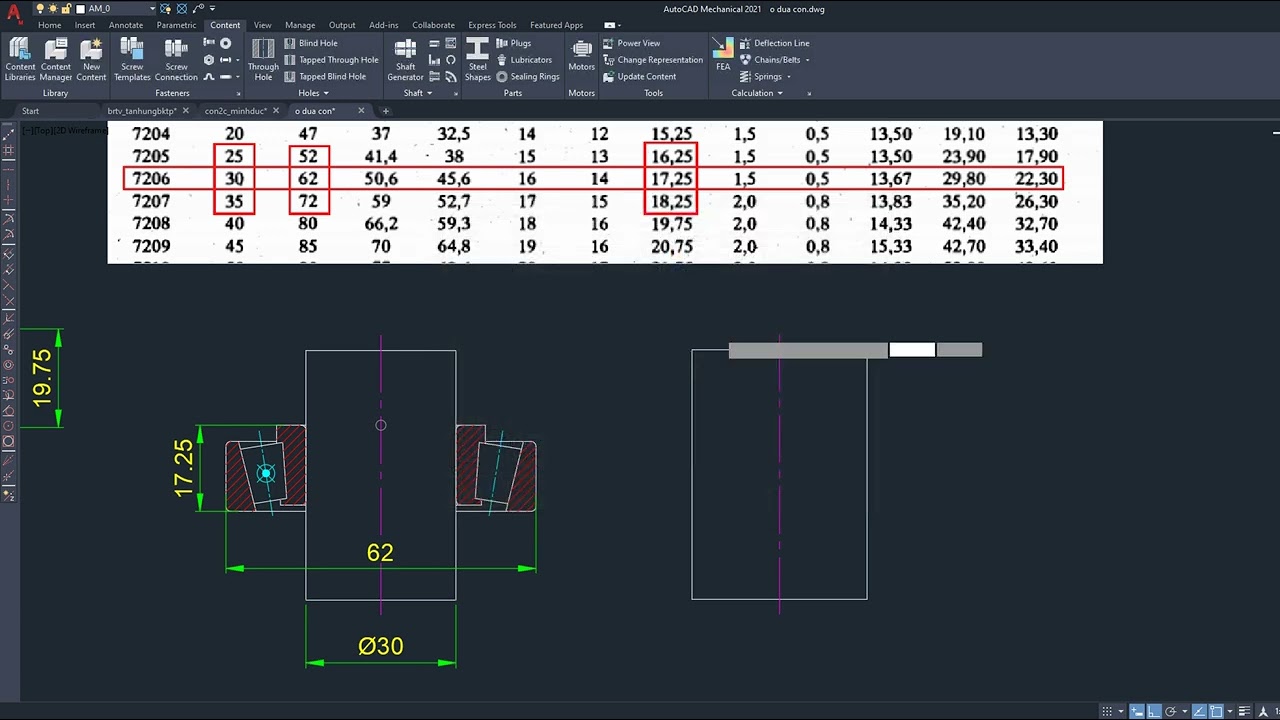The width and height of the screenshot is (1280, 720).
Task: Open Deflection Line calculation
Action: coord(775,43)
